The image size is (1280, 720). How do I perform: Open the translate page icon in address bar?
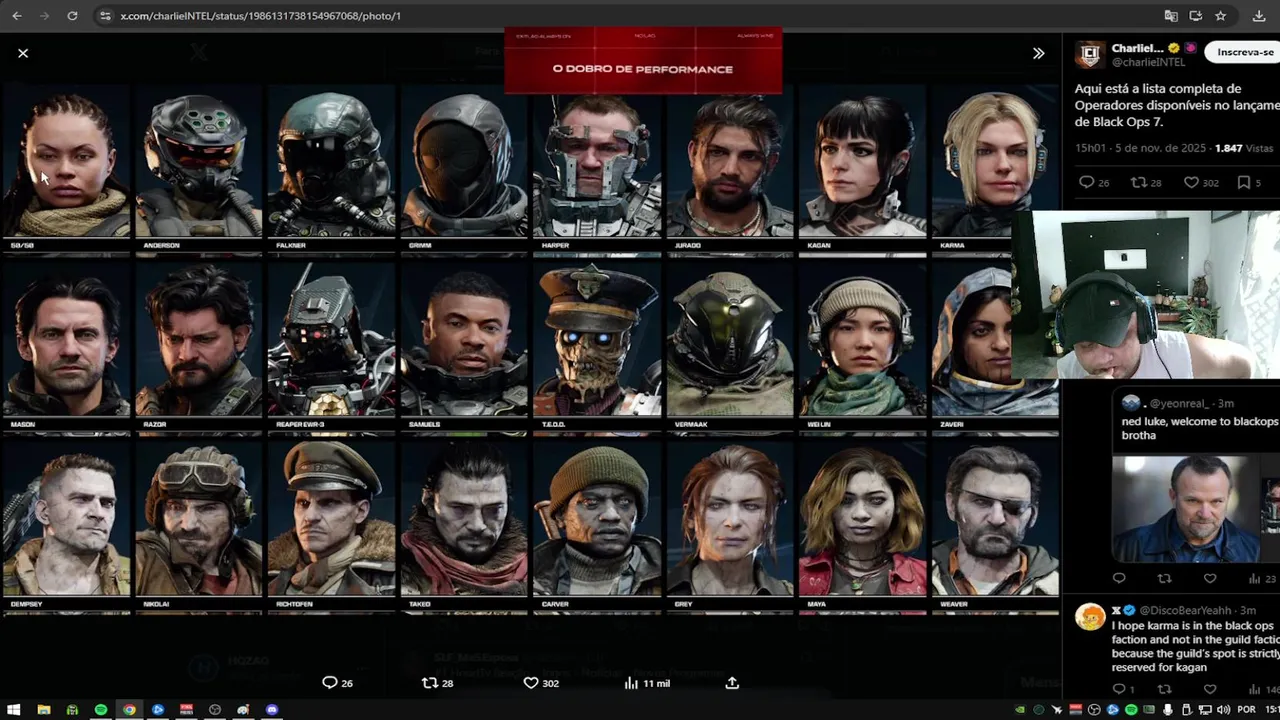click(1171, 16)
